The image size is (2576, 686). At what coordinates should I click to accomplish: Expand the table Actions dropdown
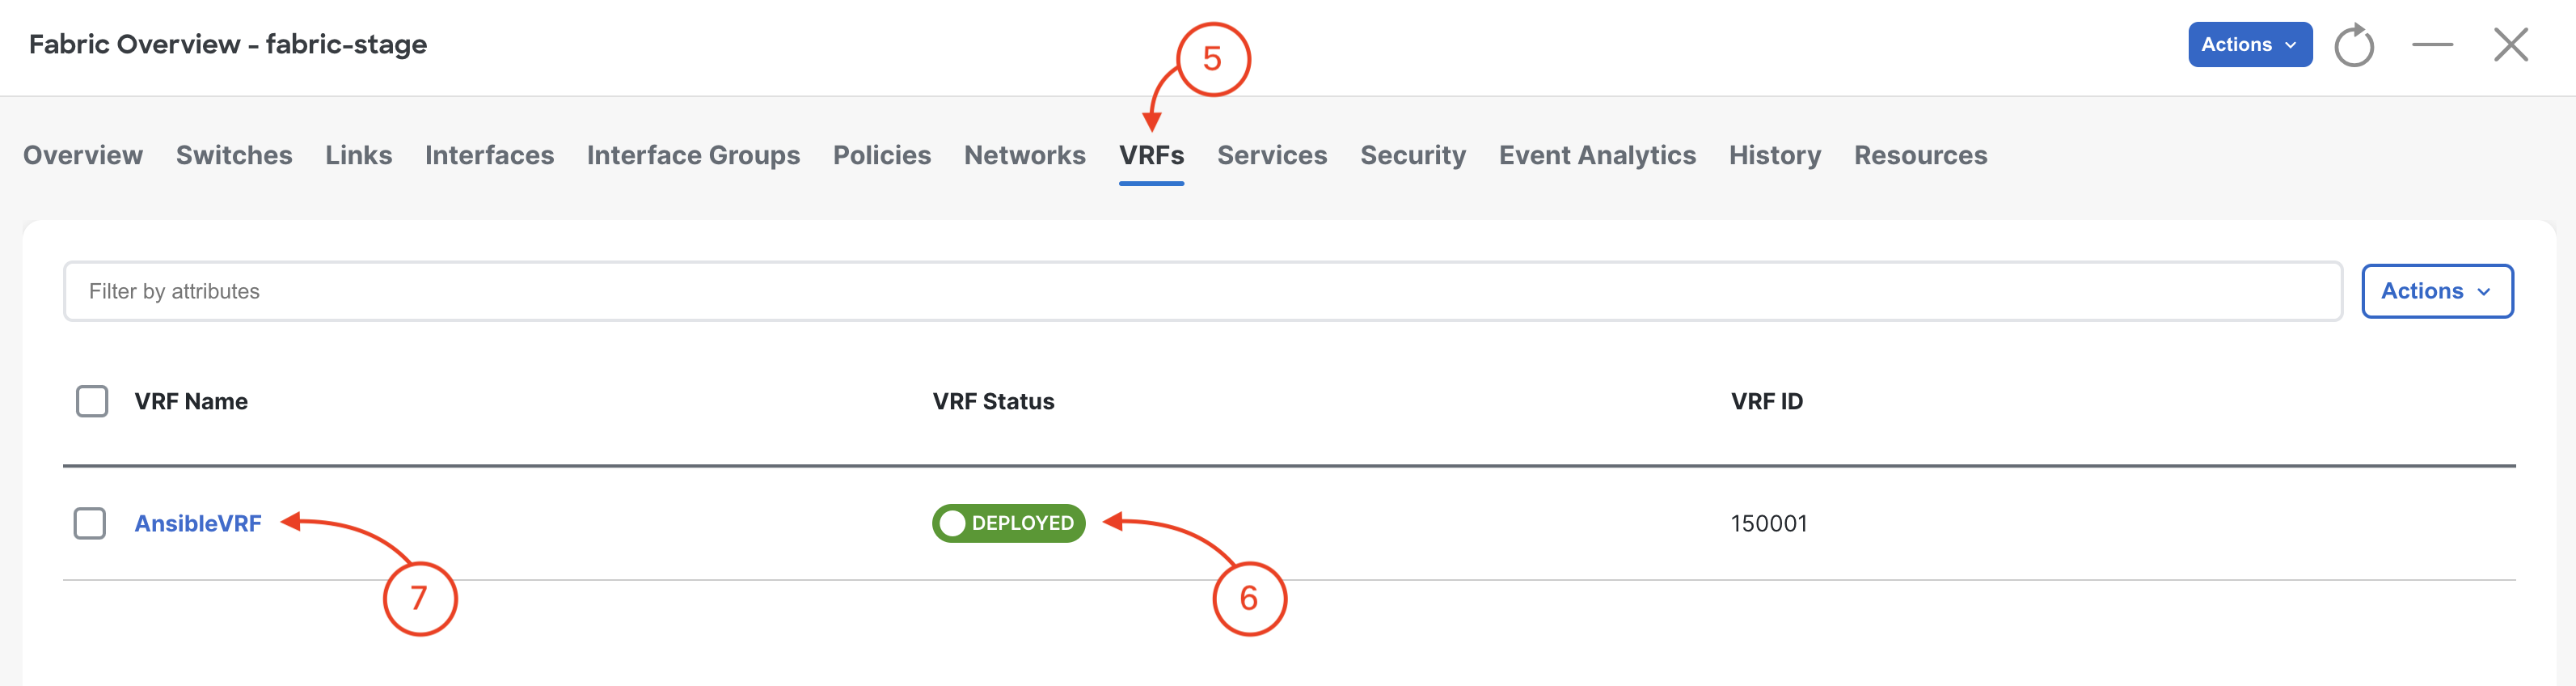point(2437,291)
